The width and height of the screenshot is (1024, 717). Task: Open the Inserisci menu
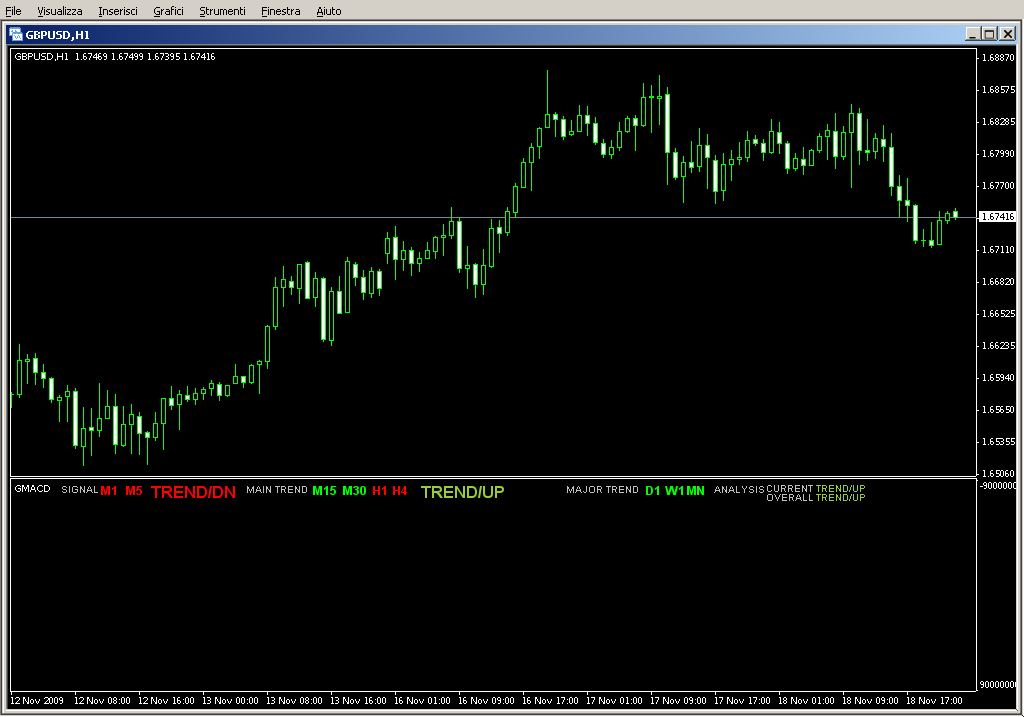click(118, 11)
